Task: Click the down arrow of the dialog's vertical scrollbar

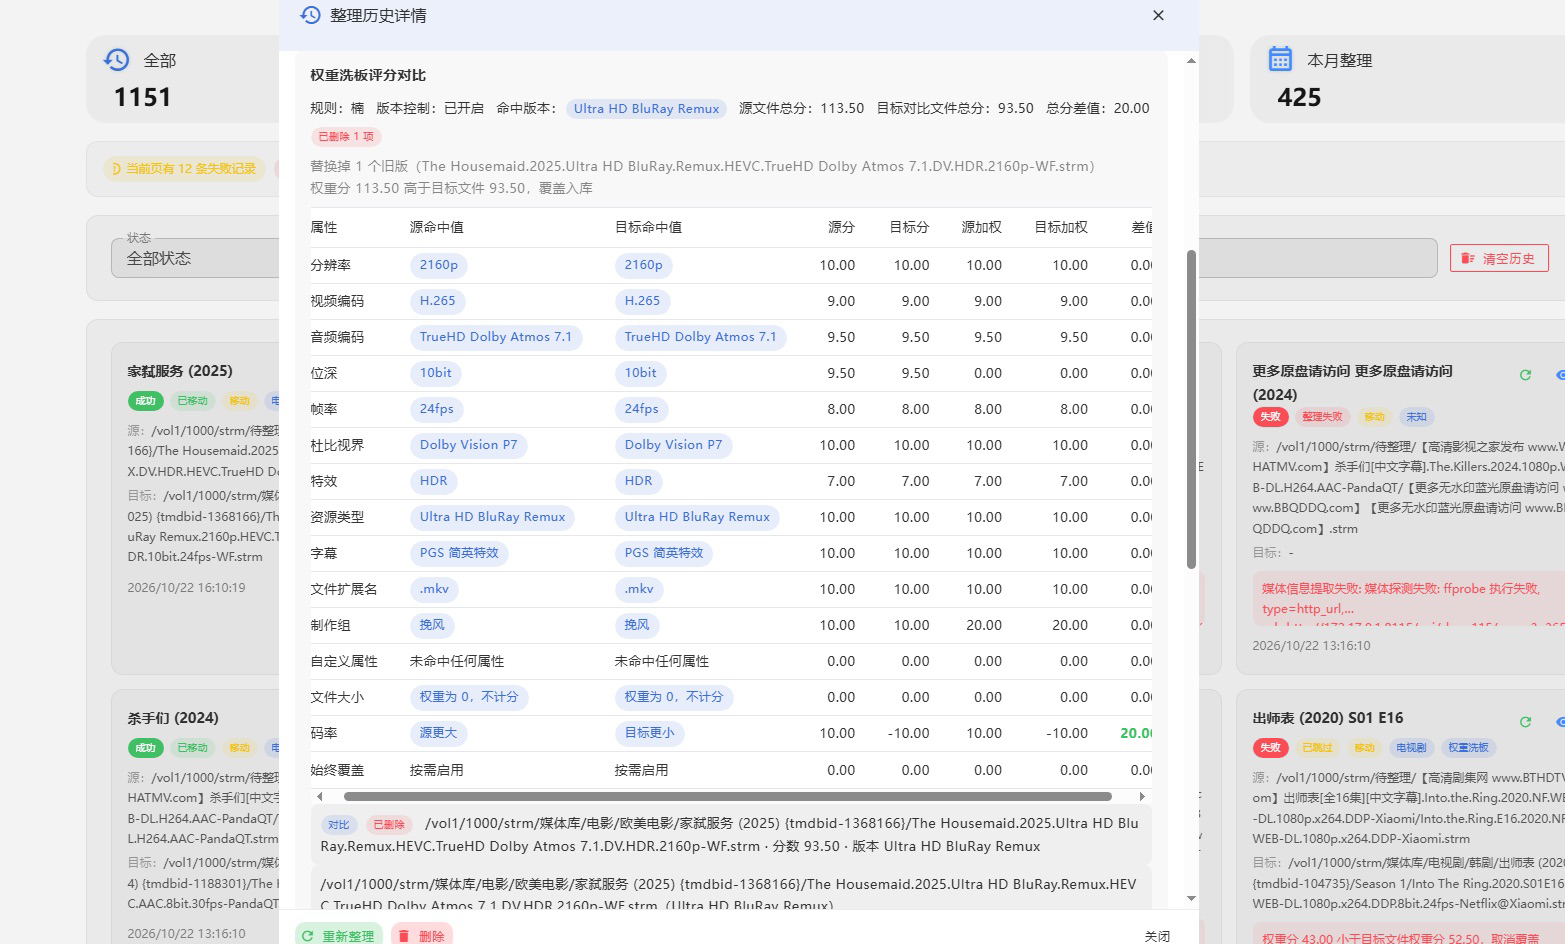Action: (x=1191, y=898)
